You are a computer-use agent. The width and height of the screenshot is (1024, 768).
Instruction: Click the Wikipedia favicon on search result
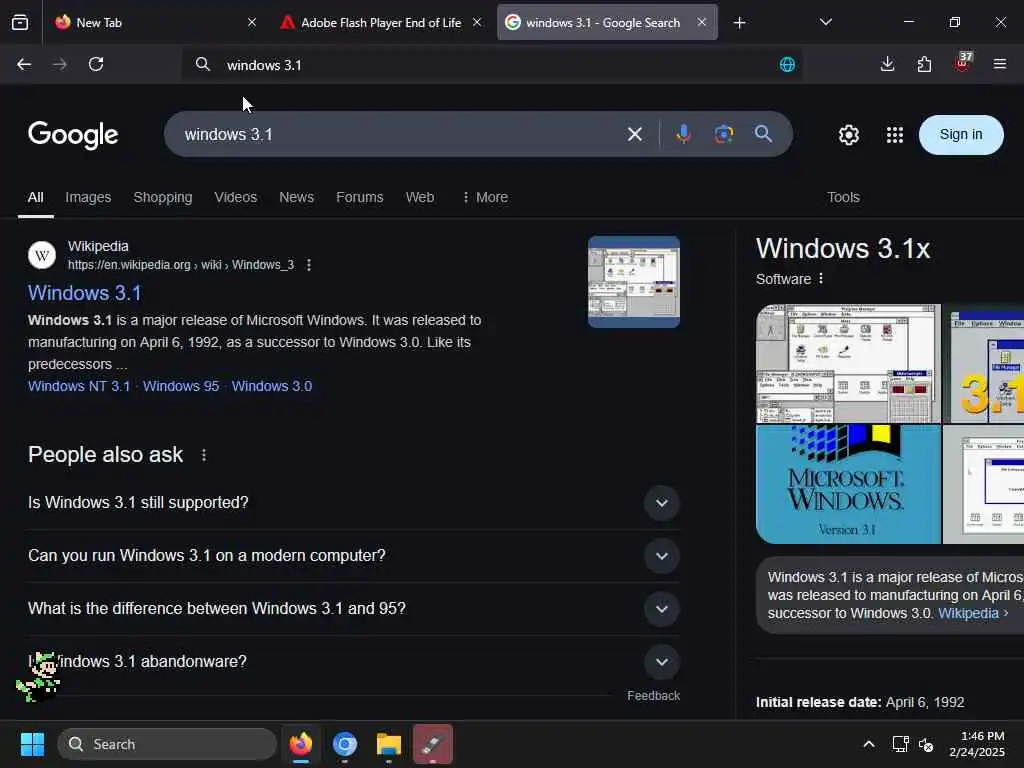(42, 255)
